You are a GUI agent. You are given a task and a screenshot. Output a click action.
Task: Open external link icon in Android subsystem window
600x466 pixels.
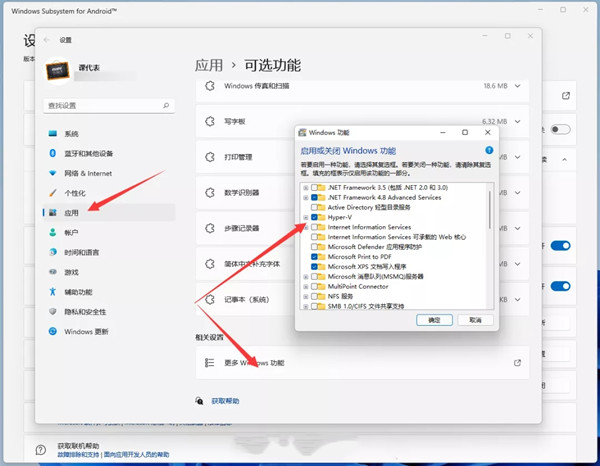pyautogui.click(x=566, y=96)
